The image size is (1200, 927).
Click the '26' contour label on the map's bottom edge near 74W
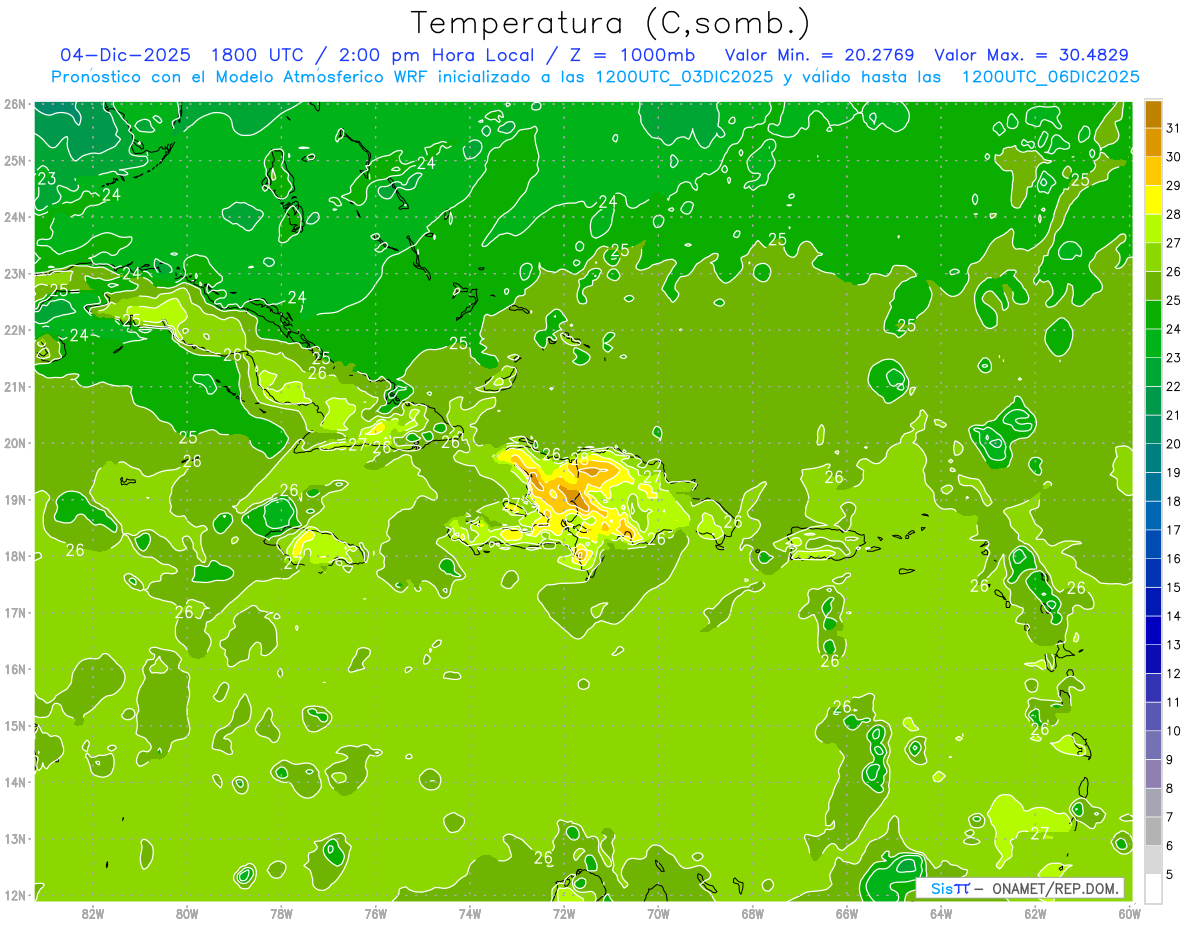tap(543, 858)
